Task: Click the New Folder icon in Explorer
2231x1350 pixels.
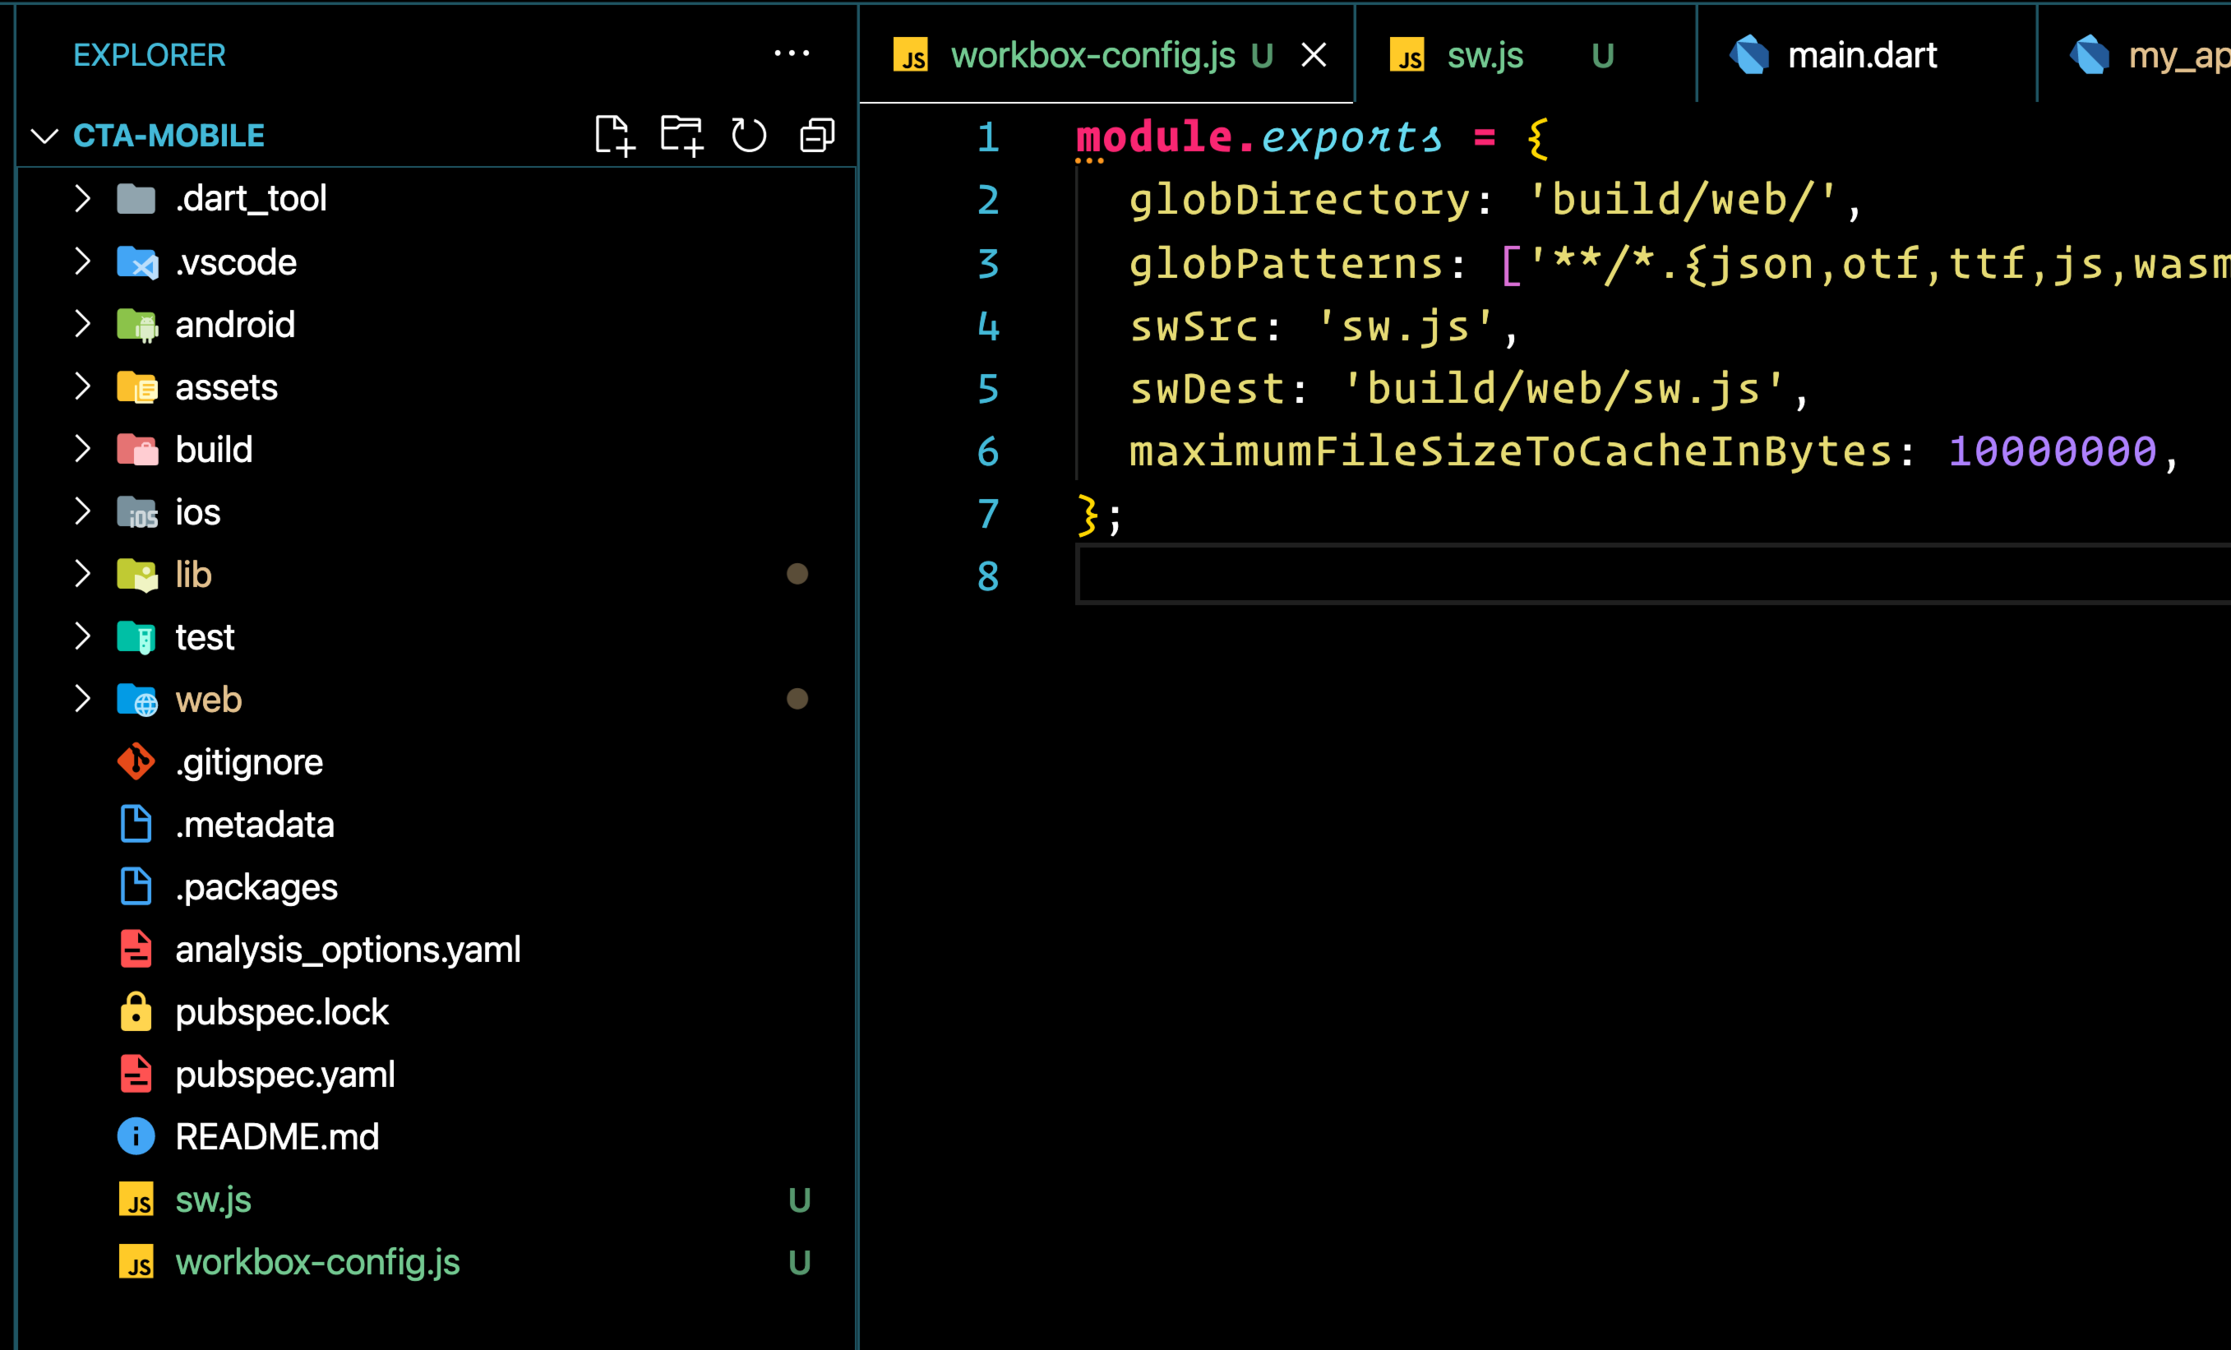Action: pos(681,135)
